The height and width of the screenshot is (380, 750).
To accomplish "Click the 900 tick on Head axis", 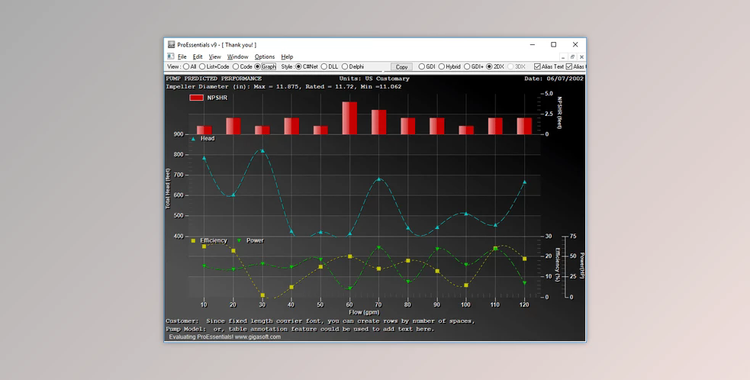I will click(178, 134).
